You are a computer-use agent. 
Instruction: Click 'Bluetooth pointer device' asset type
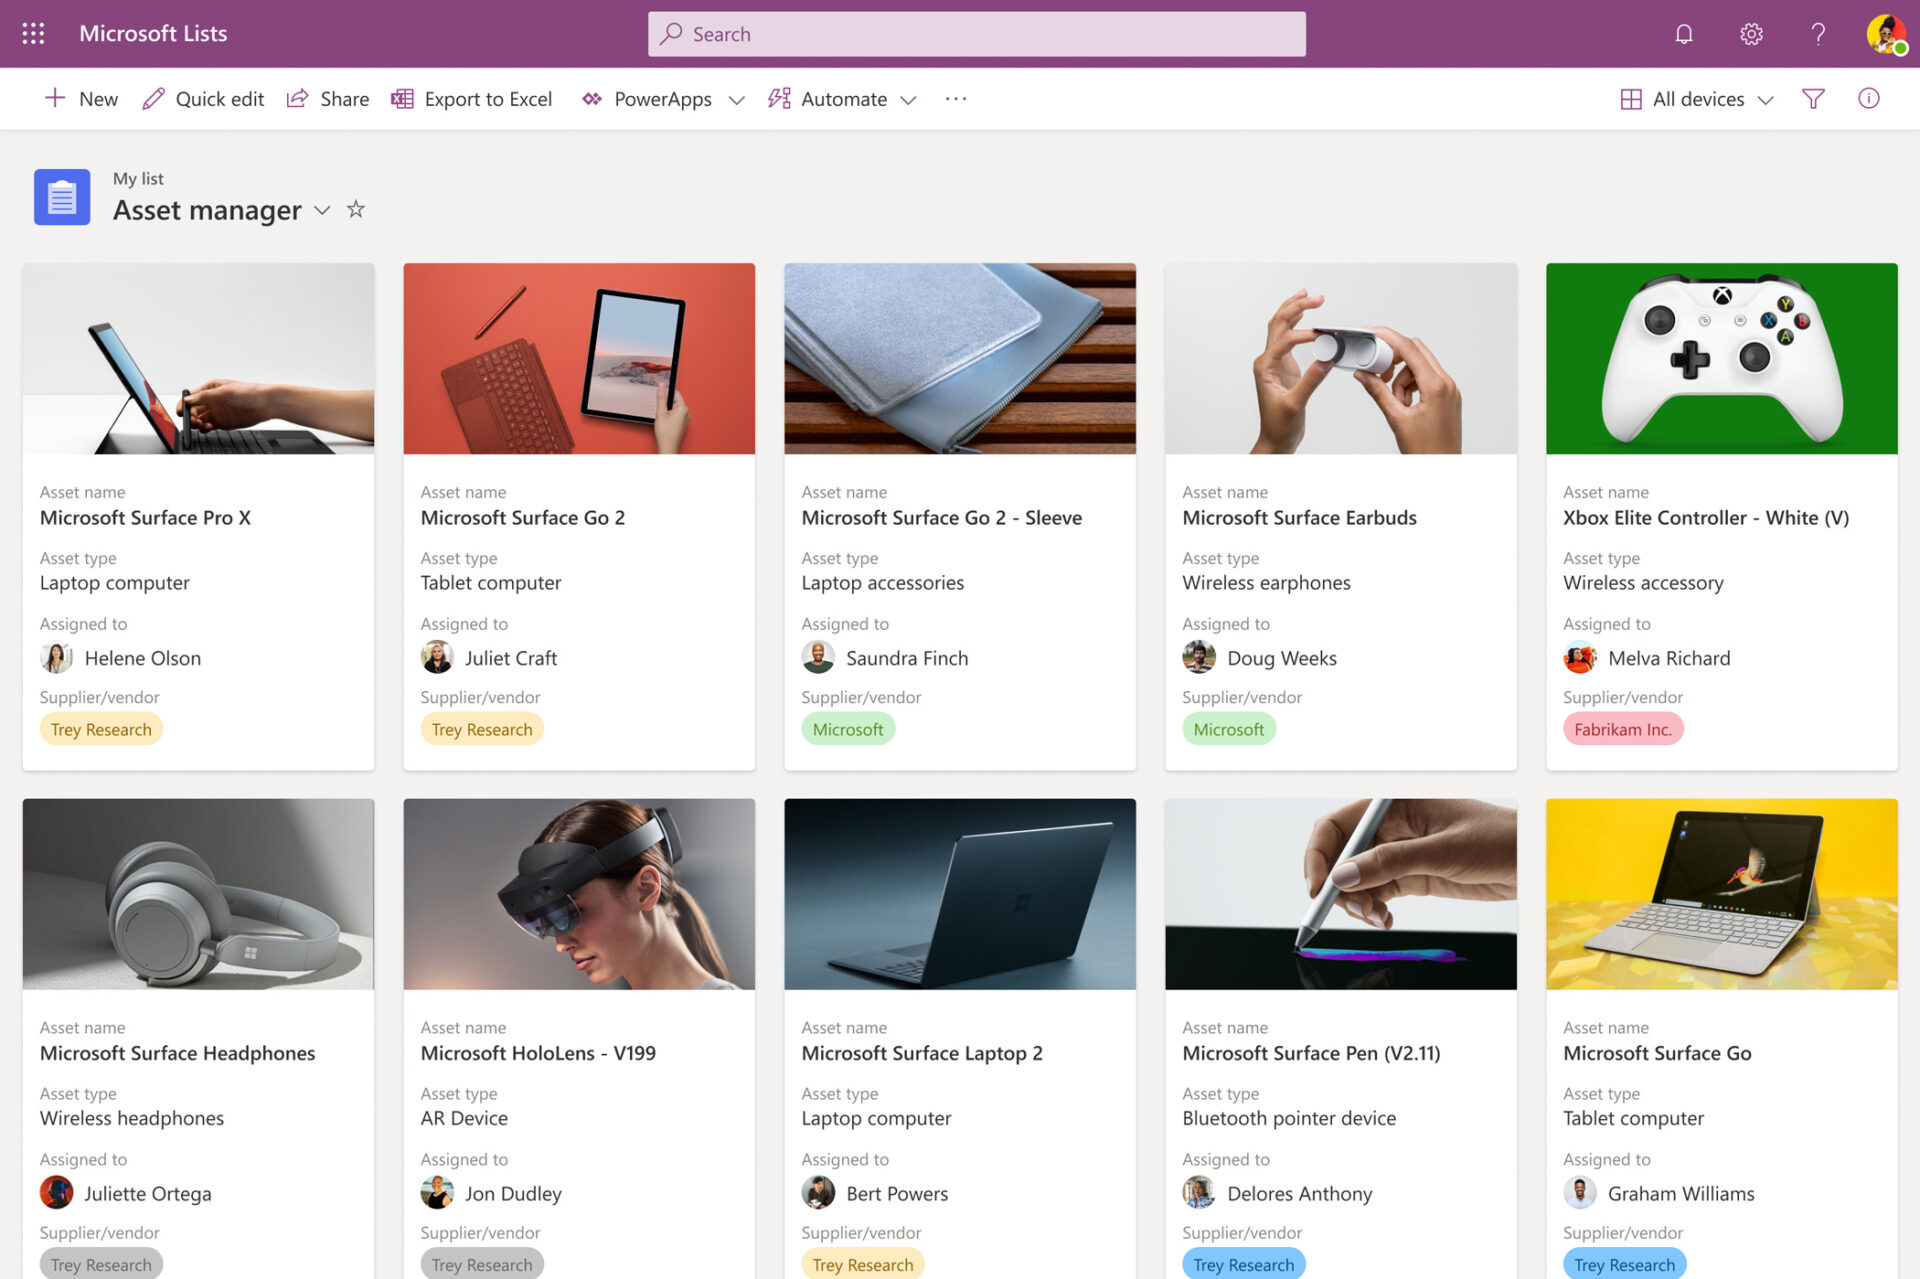pos(1289,1118)
